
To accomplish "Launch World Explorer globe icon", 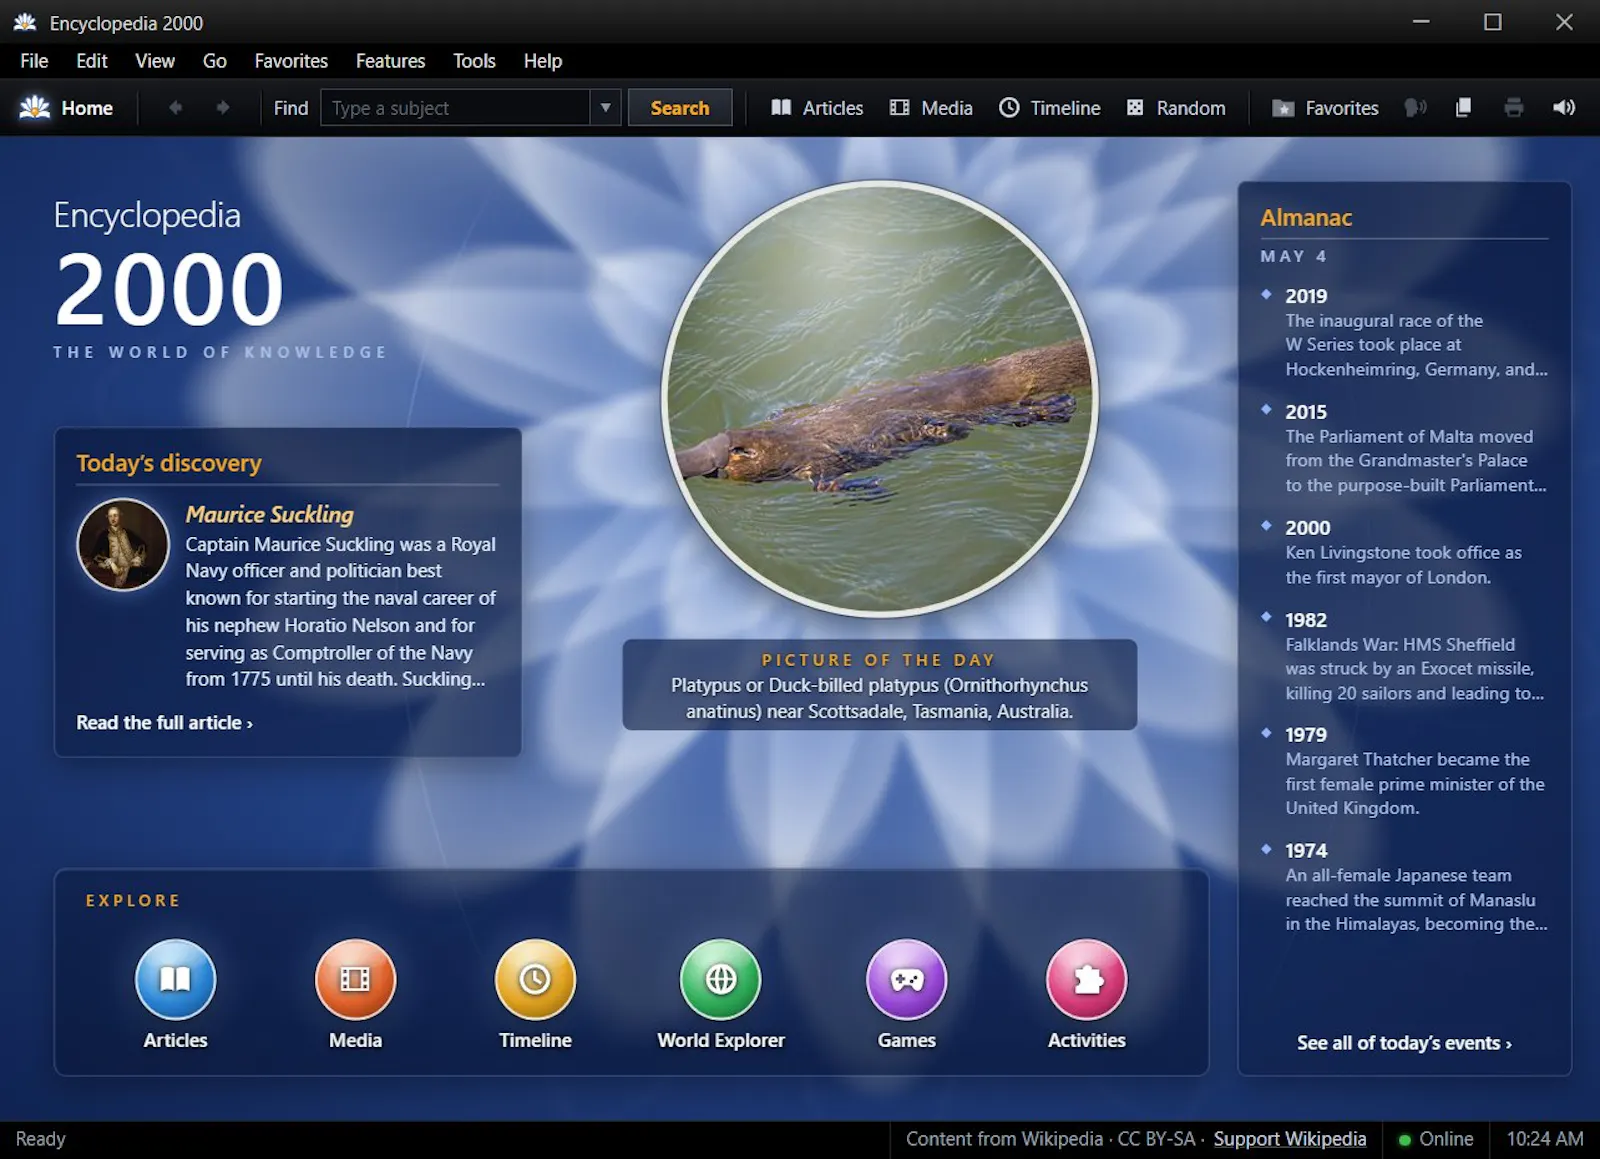I will [721, 979].
